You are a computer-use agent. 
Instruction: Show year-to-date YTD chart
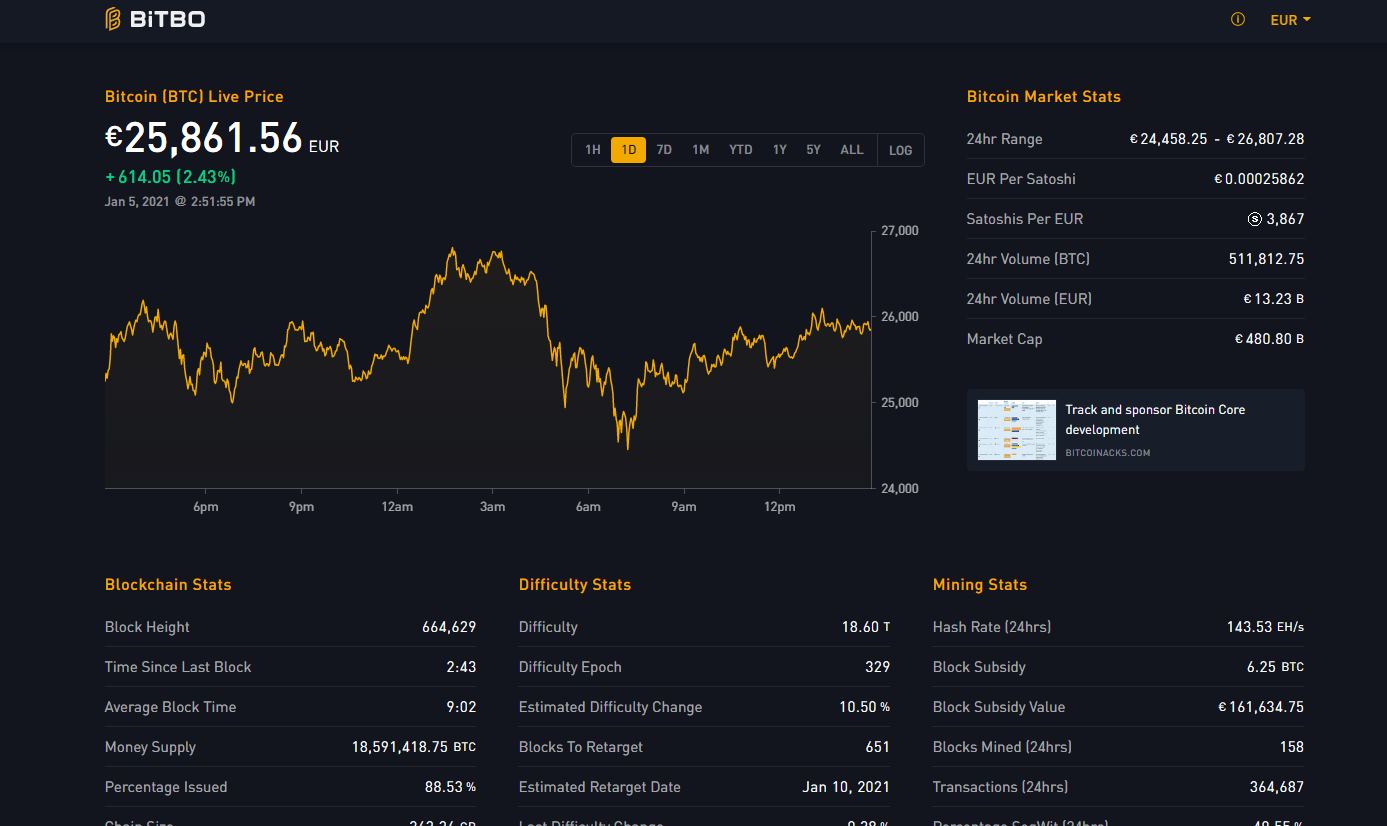pyautogui.click(x=740, y=150)
